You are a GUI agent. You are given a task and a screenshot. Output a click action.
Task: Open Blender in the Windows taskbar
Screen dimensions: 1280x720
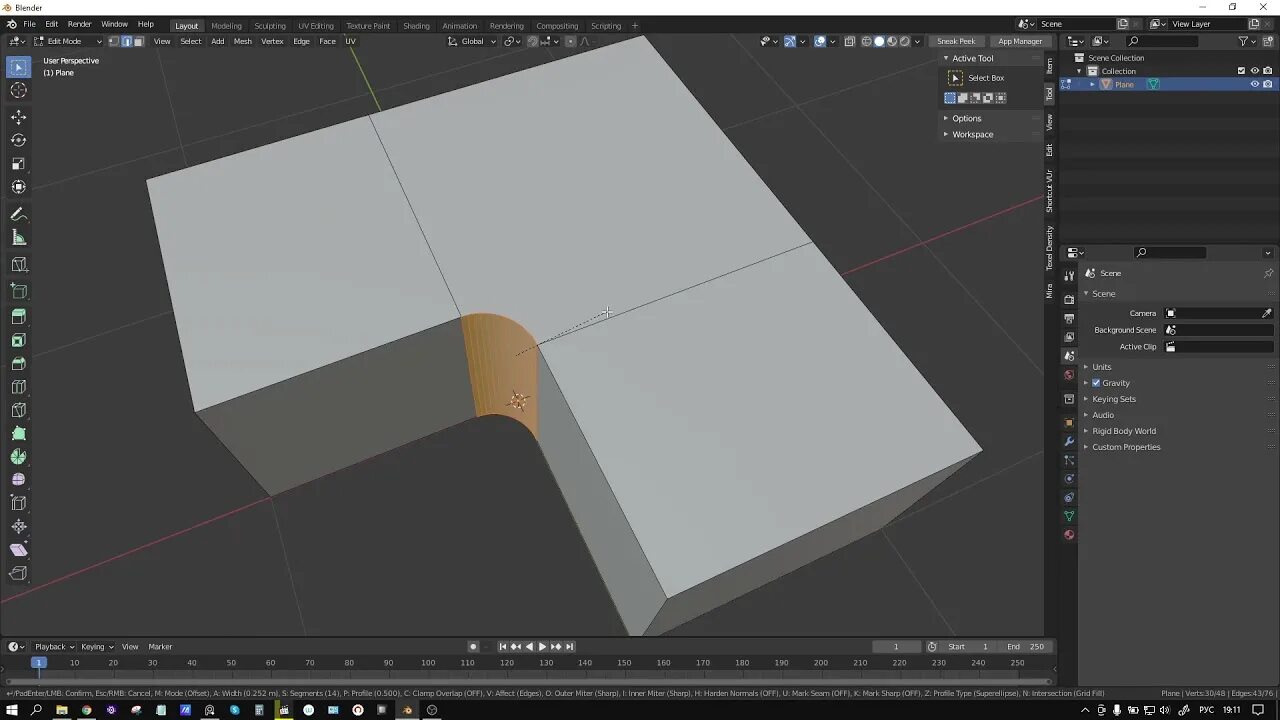407,710
